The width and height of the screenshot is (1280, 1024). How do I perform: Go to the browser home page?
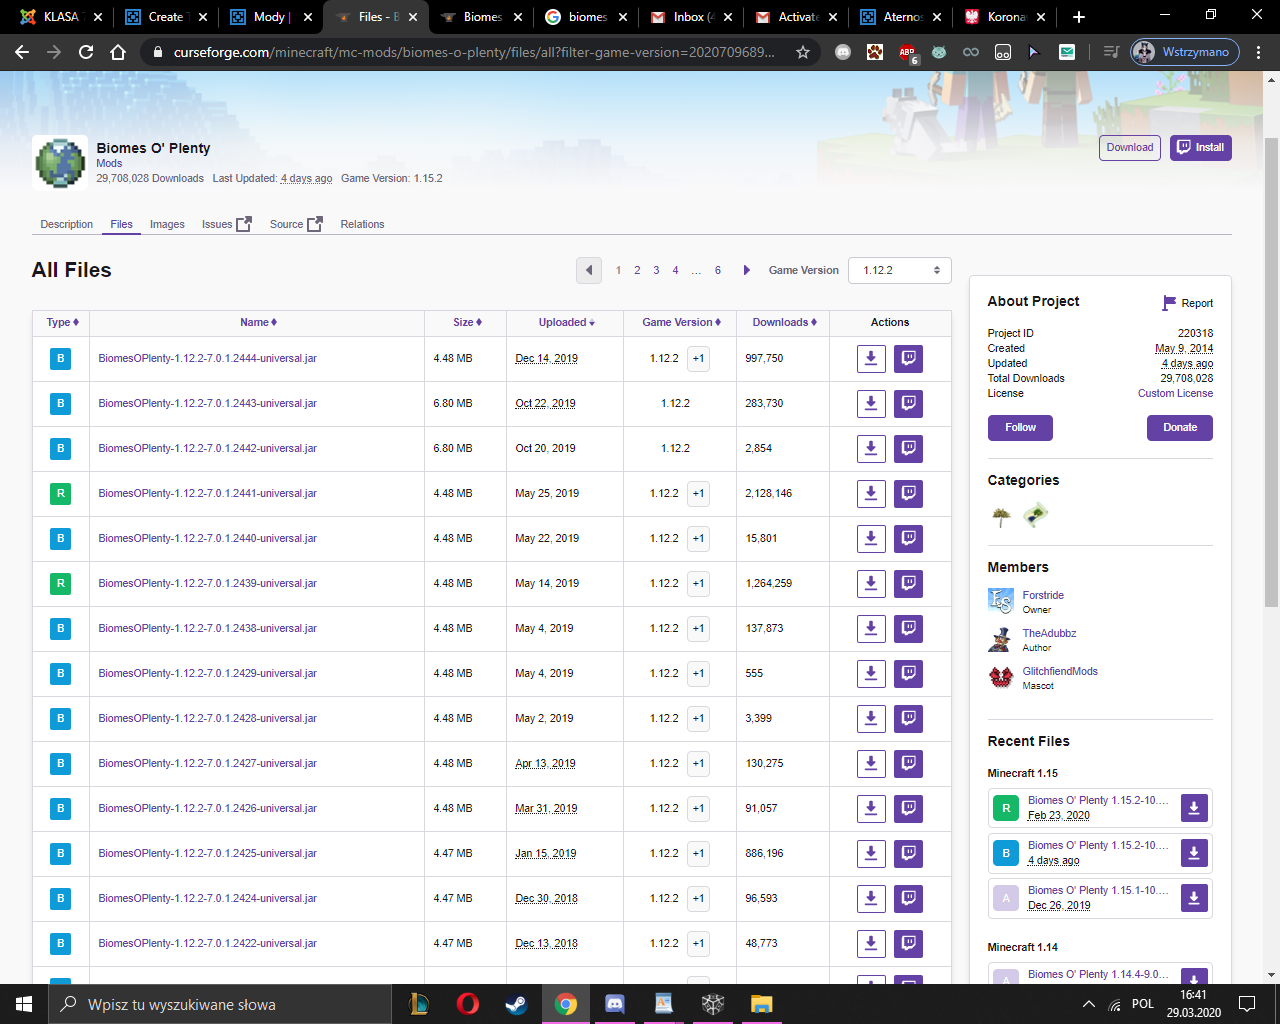tap(118, 52)
